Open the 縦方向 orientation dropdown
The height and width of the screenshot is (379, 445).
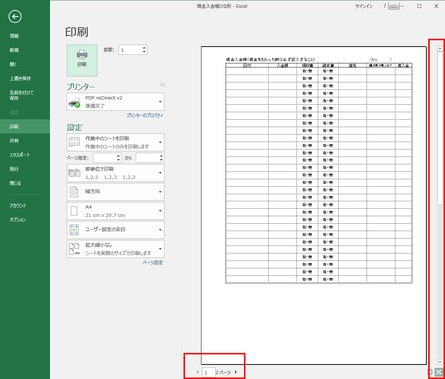click(x=115, y=192)
